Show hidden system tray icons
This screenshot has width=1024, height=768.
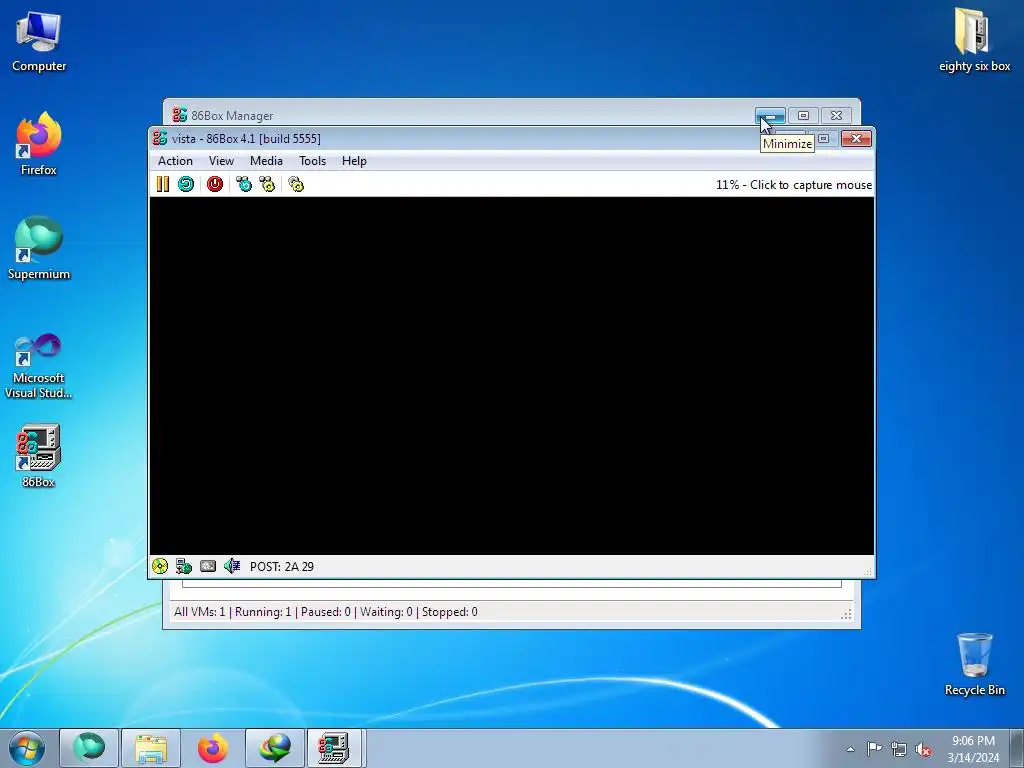click(x=850, y=749)
